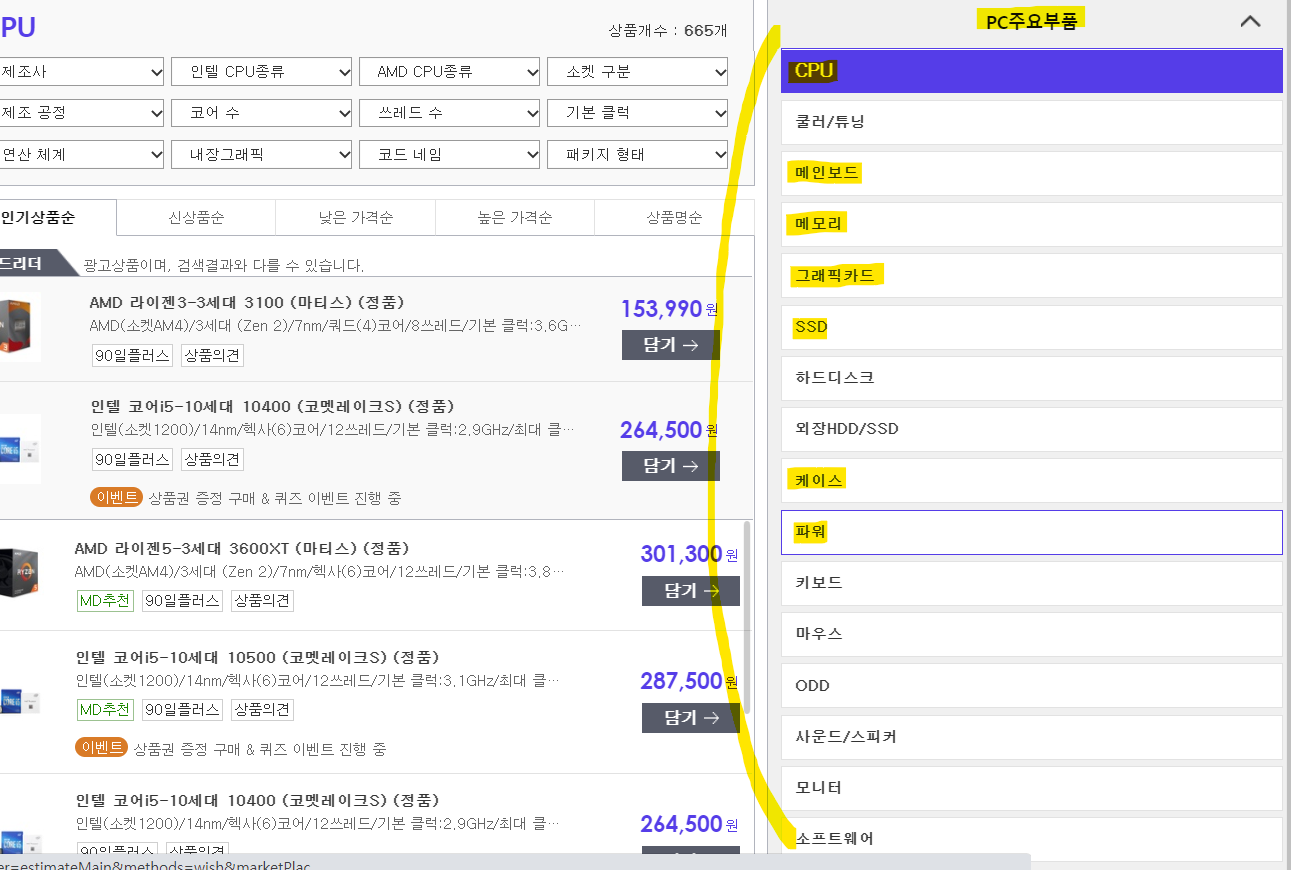The height and width of the screenshot is (870, 1291).
Task: Expand the AMD CPU종류 dropdown
Action: tap(450, 72)
